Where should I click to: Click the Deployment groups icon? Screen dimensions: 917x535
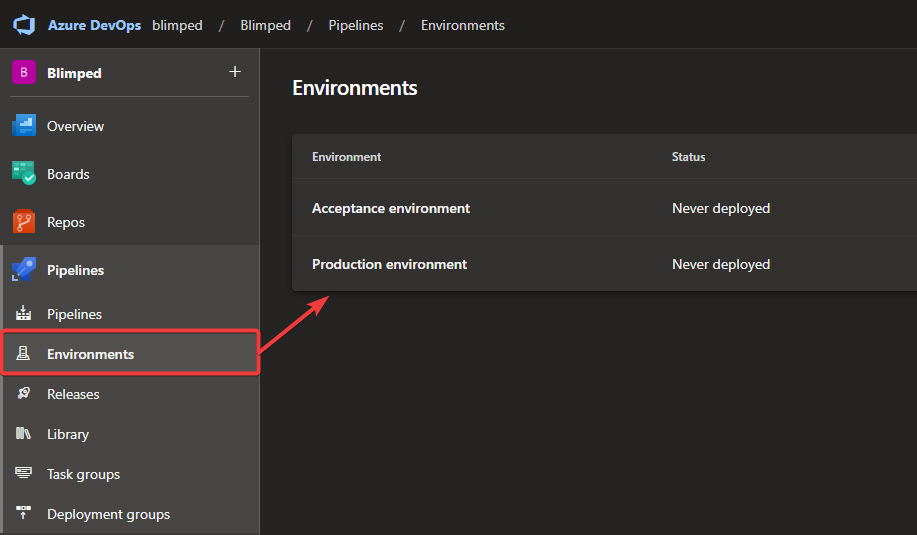click(23, 513)
